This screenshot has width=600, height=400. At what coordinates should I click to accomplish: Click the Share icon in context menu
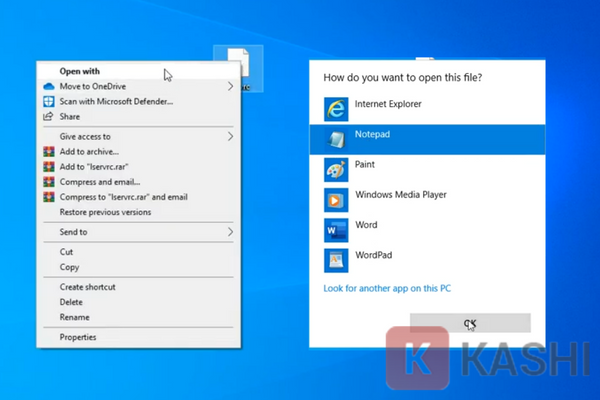pos(47,117)
